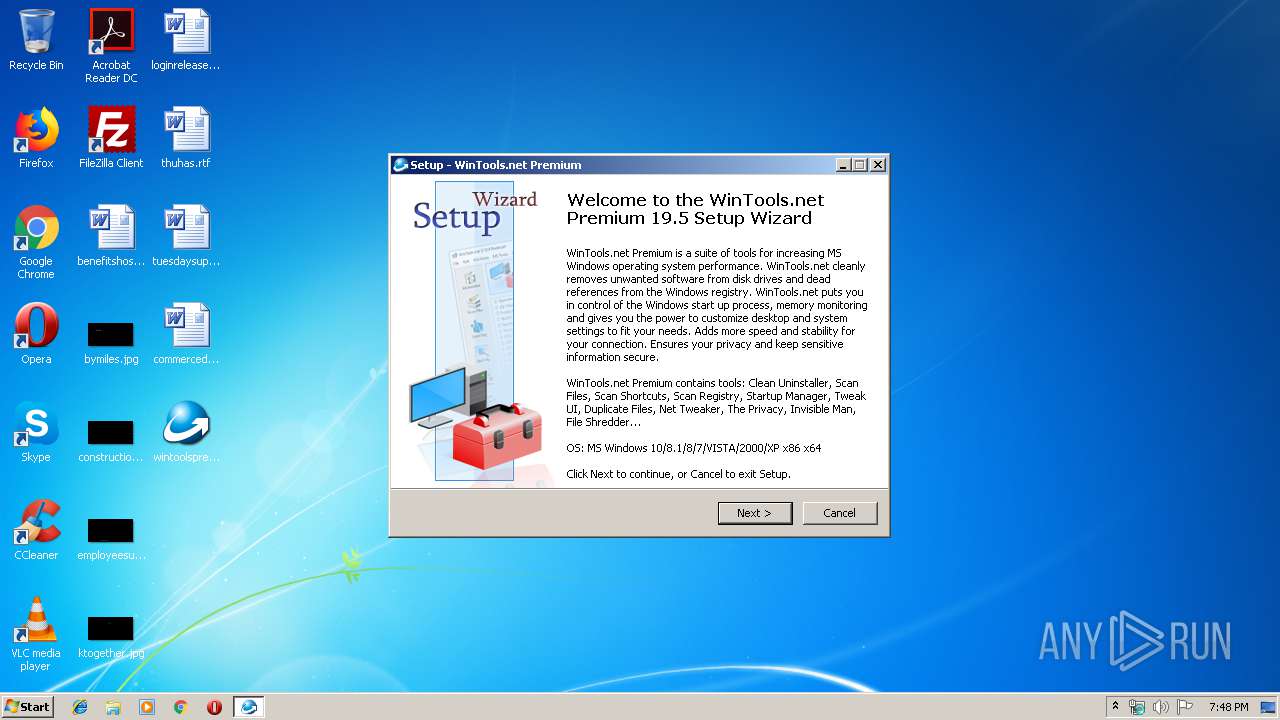Open the wintoolspre installer icon

coord(186,432)
